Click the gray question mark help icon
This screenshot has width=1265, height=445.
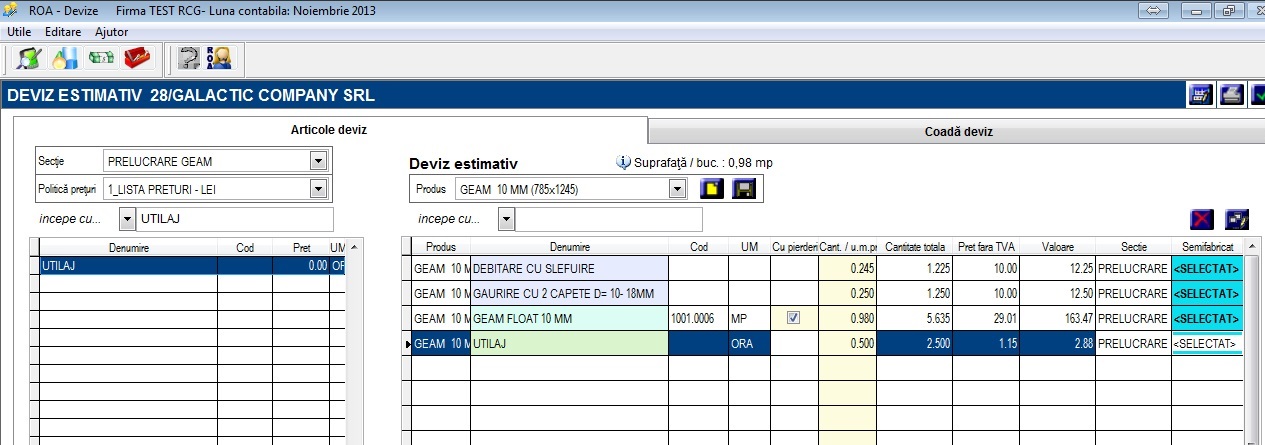pos(188,59)
